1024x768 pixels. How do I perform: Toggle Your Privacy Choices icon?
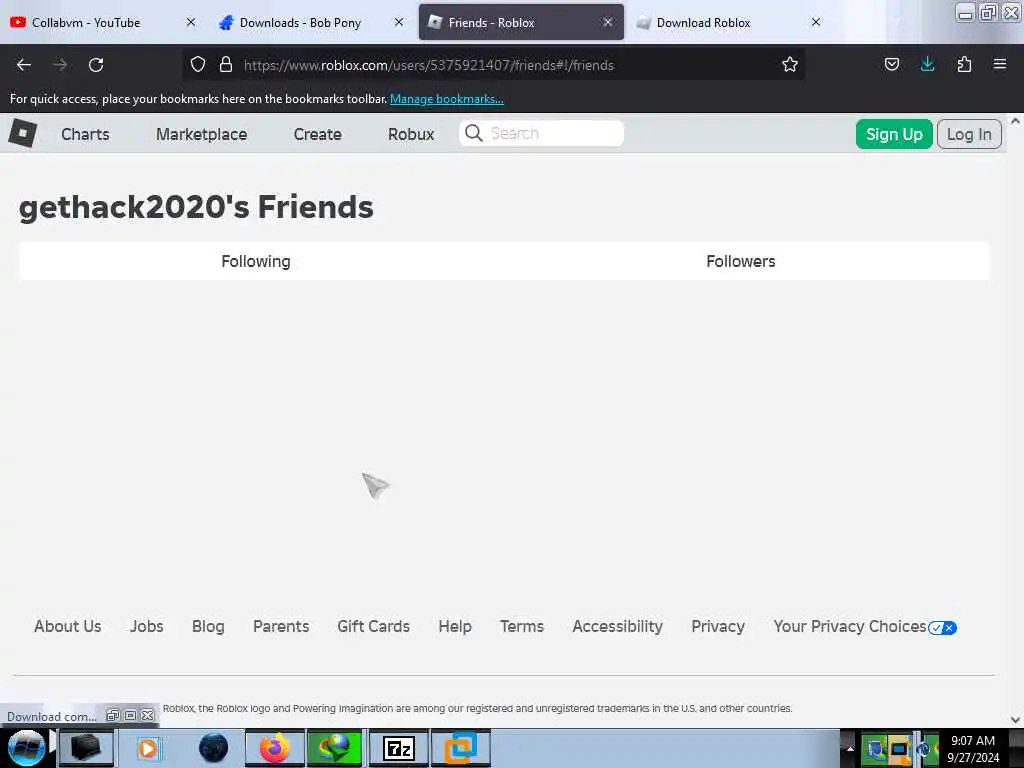point(942,628)
